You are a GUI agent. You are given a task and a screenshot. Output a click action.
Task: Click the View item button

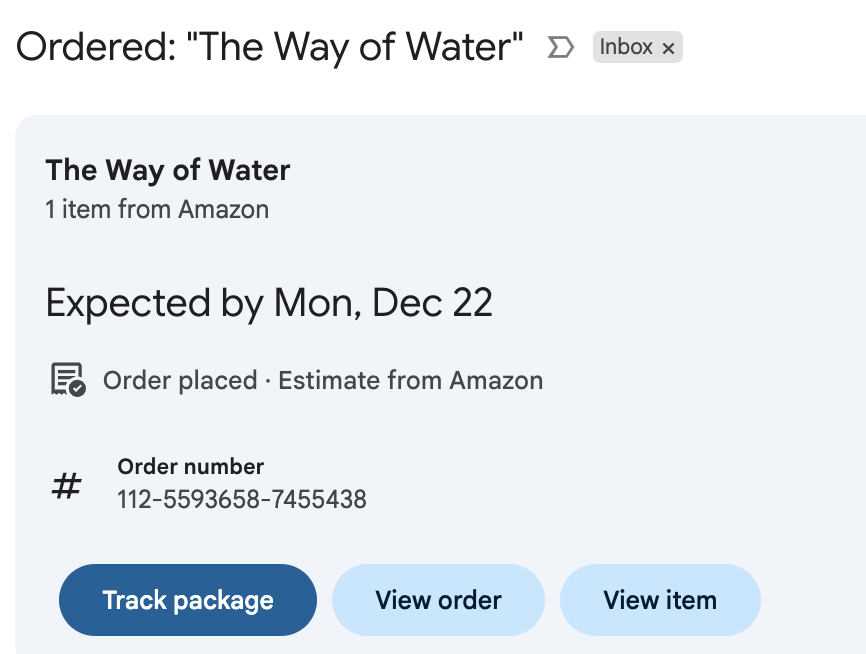point(660,600)
